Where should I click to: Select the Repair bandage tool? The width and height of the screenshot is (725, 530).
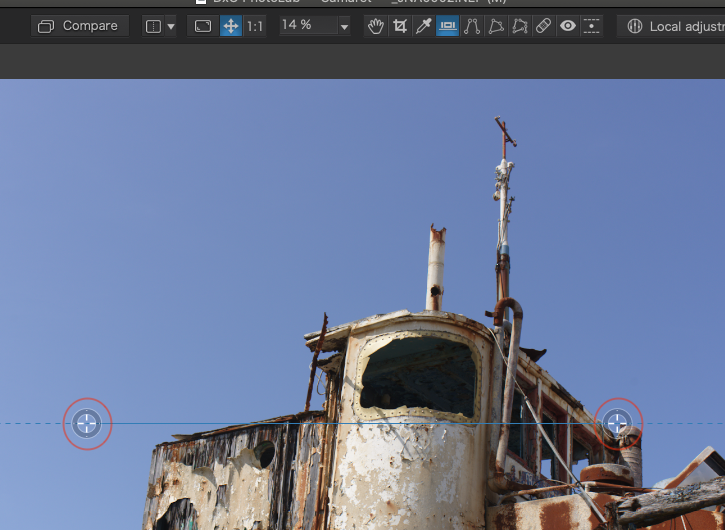tap(544, 26)
